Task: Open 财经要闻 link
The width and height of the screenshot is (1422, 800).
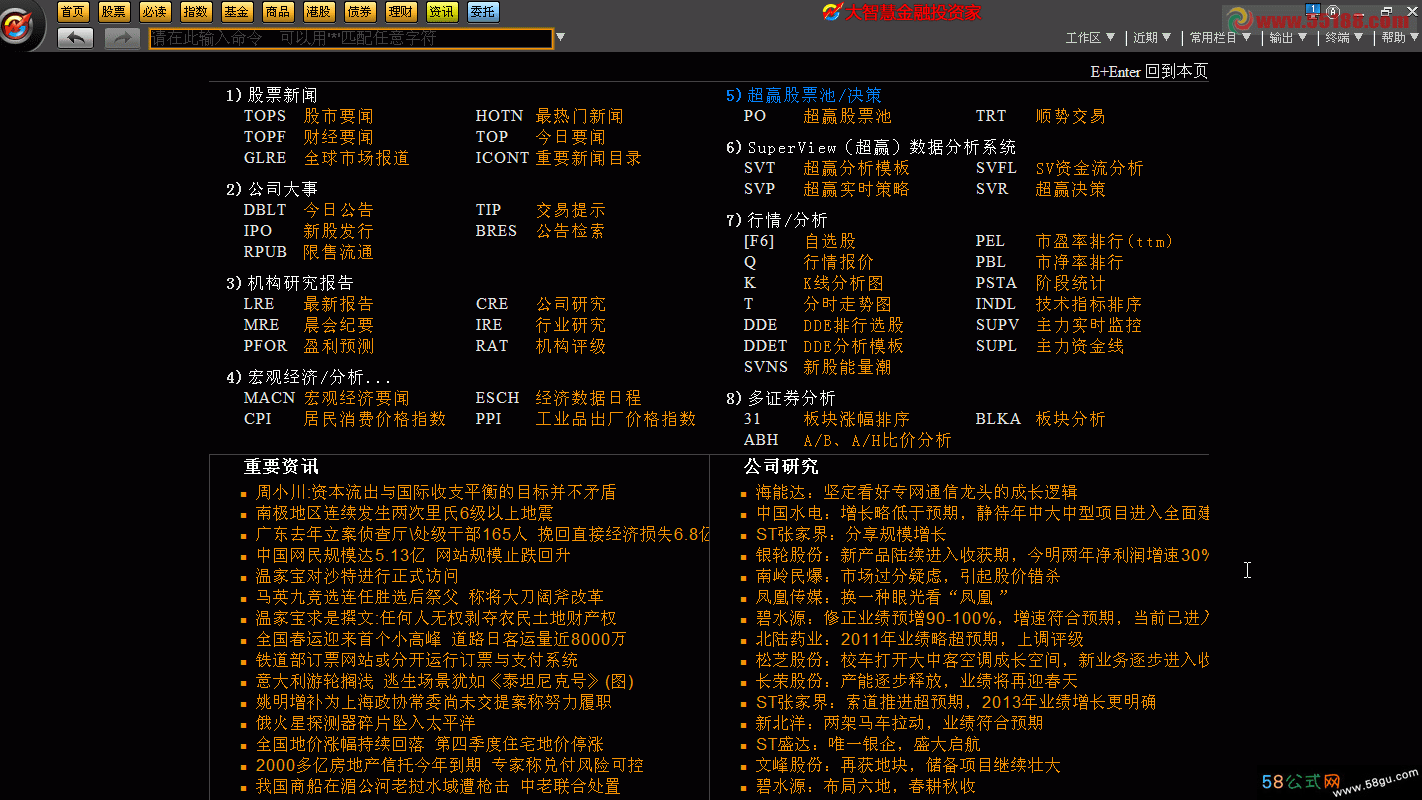Action: [x=339, y=137]
